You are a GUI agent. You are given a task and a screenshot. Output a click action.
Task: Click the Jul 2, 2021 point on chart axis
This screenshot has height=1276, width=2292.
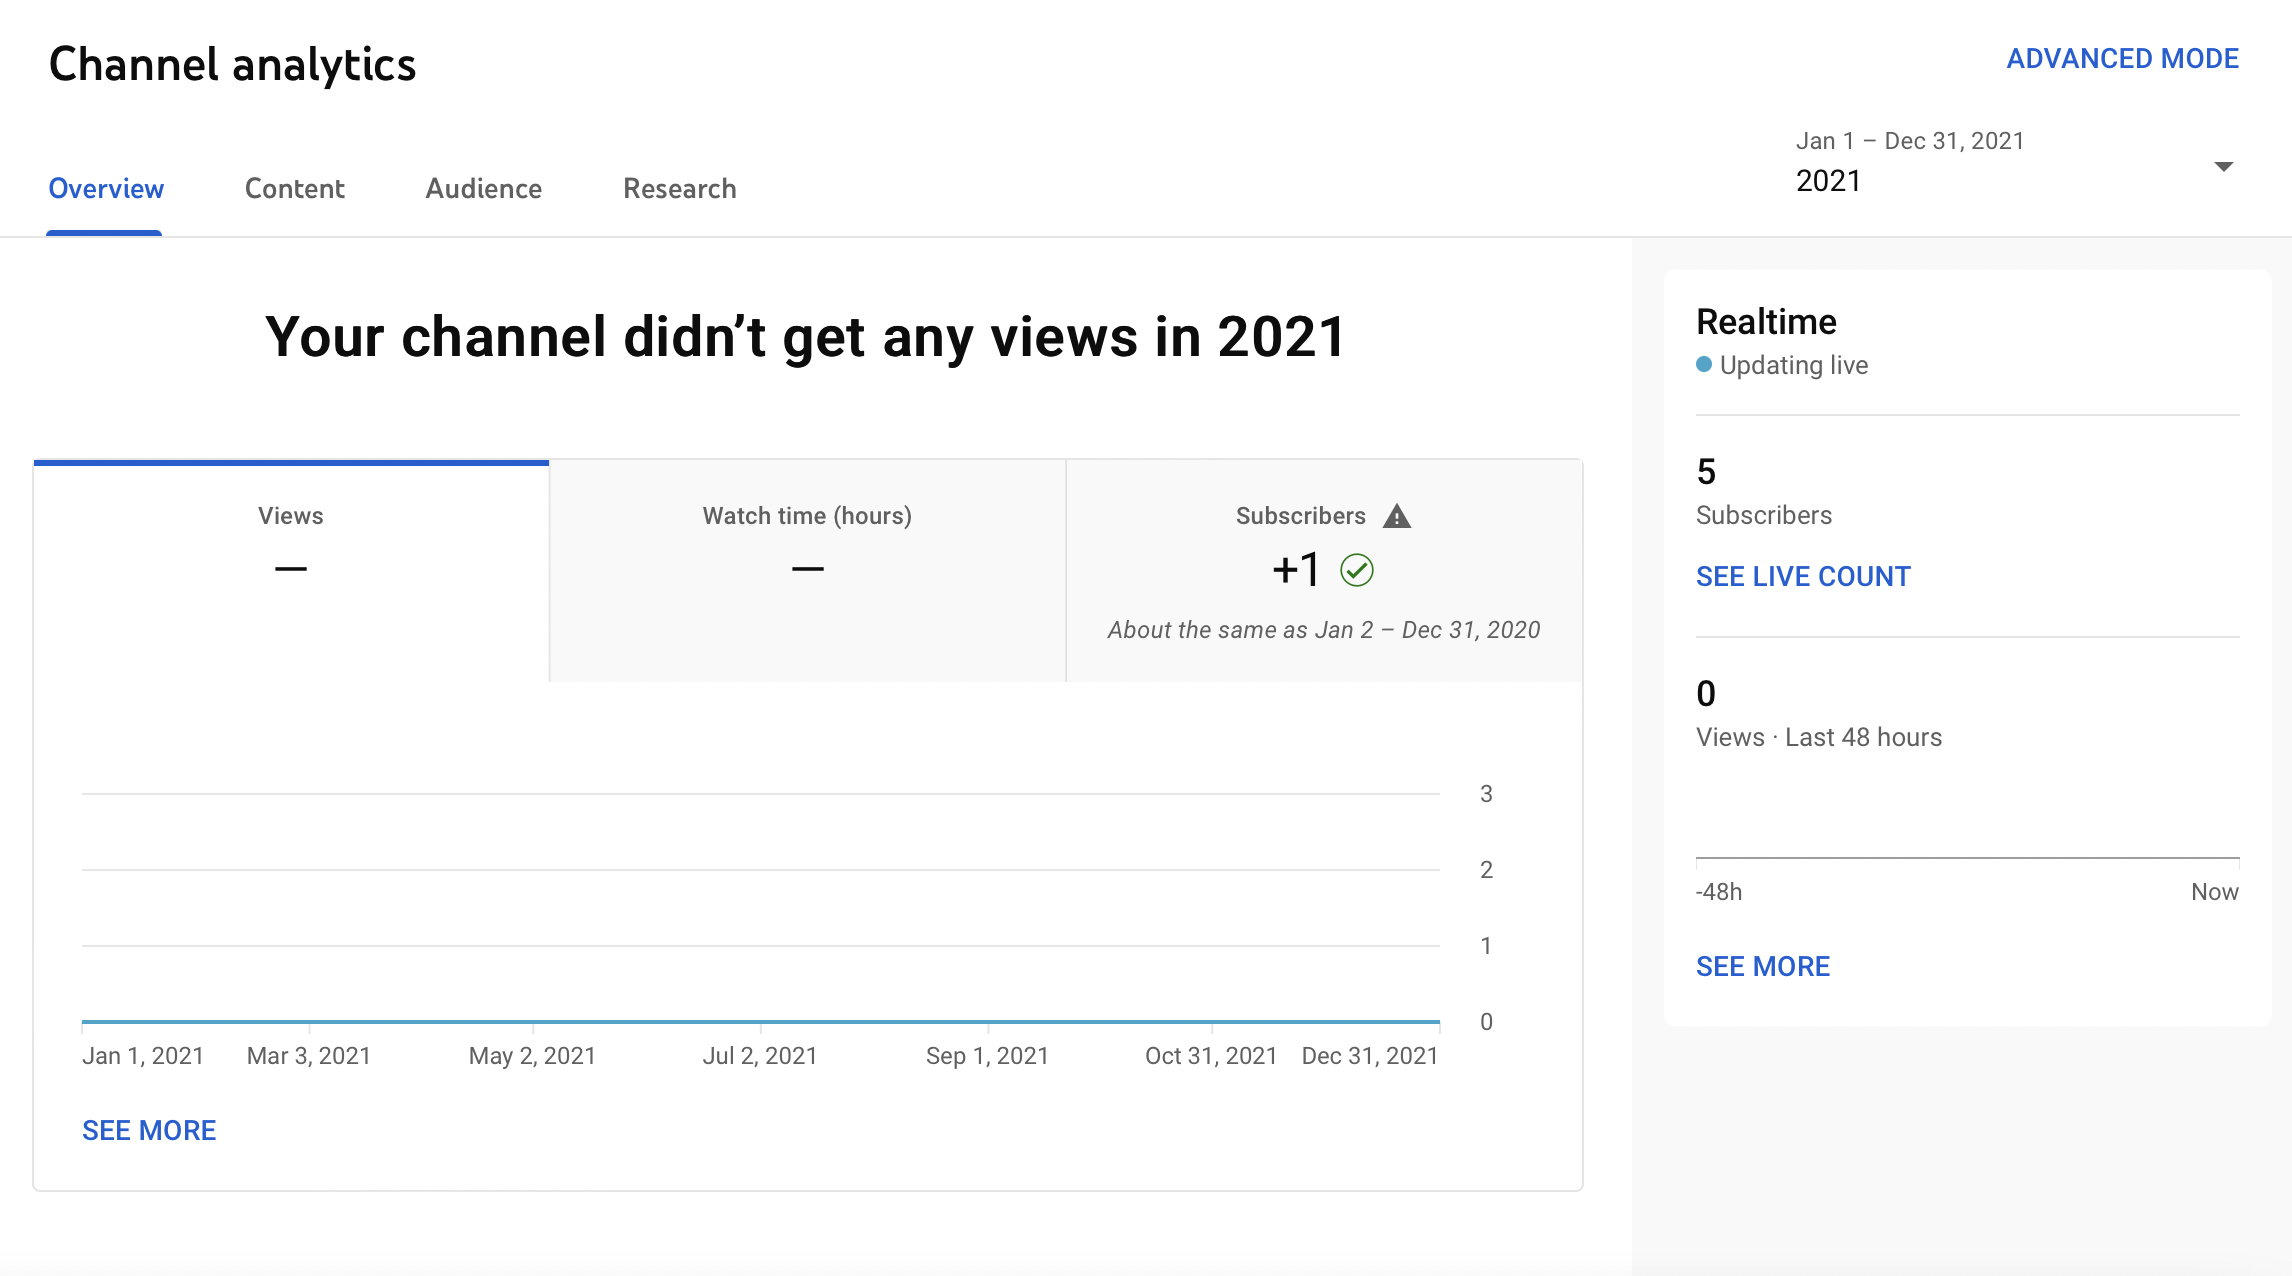pos(760,1055)
